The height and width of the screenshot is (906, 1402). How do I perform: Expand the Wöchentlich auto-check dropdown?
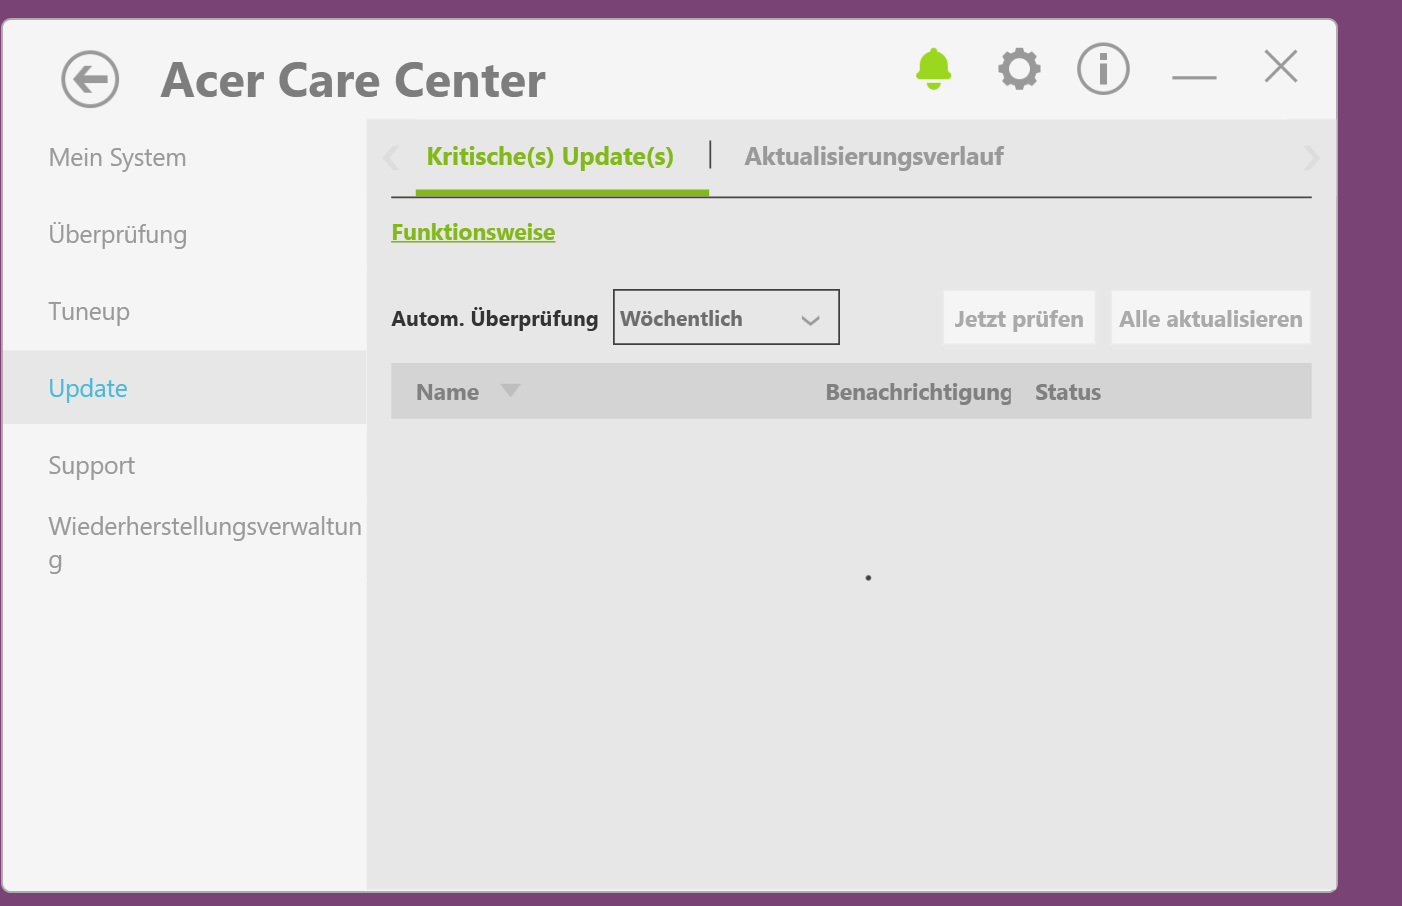point(726,317)
